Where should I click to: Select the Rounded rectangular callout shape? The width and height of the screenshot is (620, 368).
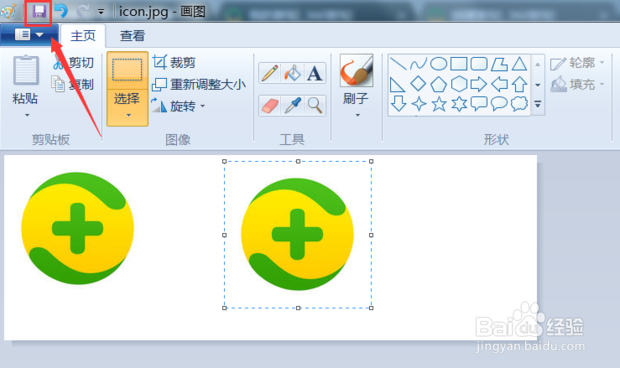(479, 104)
